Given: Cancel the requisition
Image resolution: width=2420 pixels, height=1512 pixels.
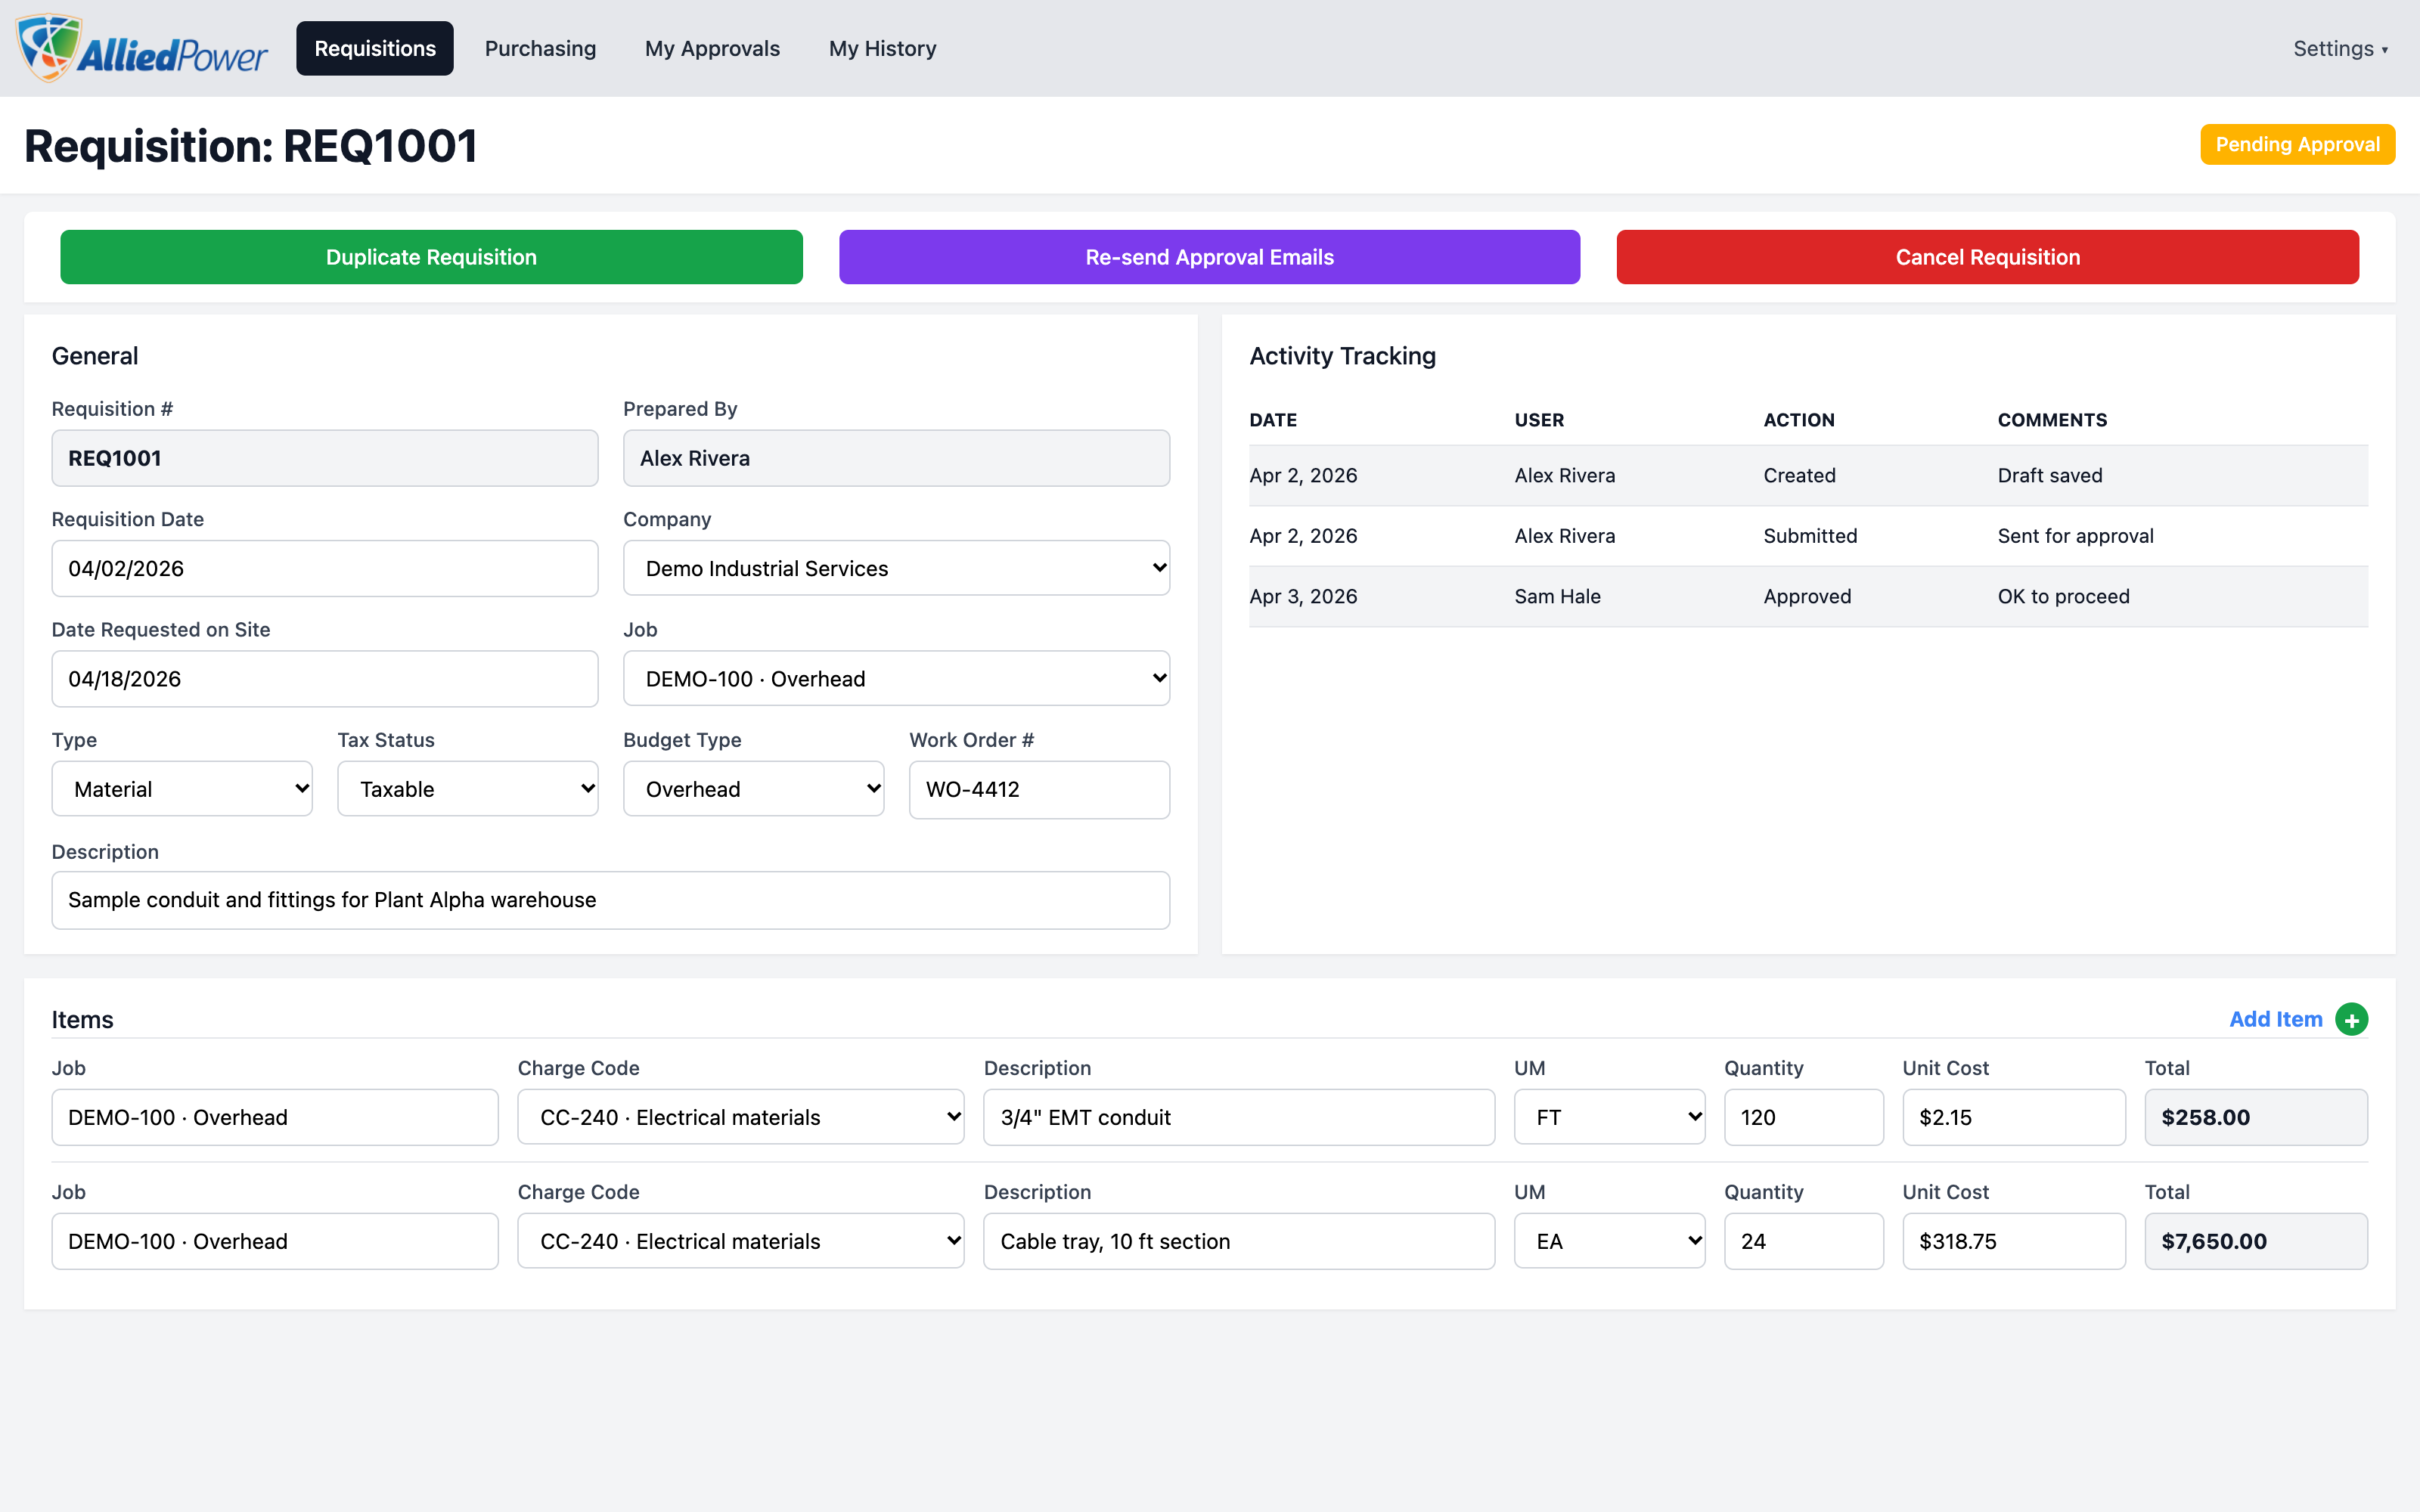Looking at the screenshot, I should (1987, 257).
